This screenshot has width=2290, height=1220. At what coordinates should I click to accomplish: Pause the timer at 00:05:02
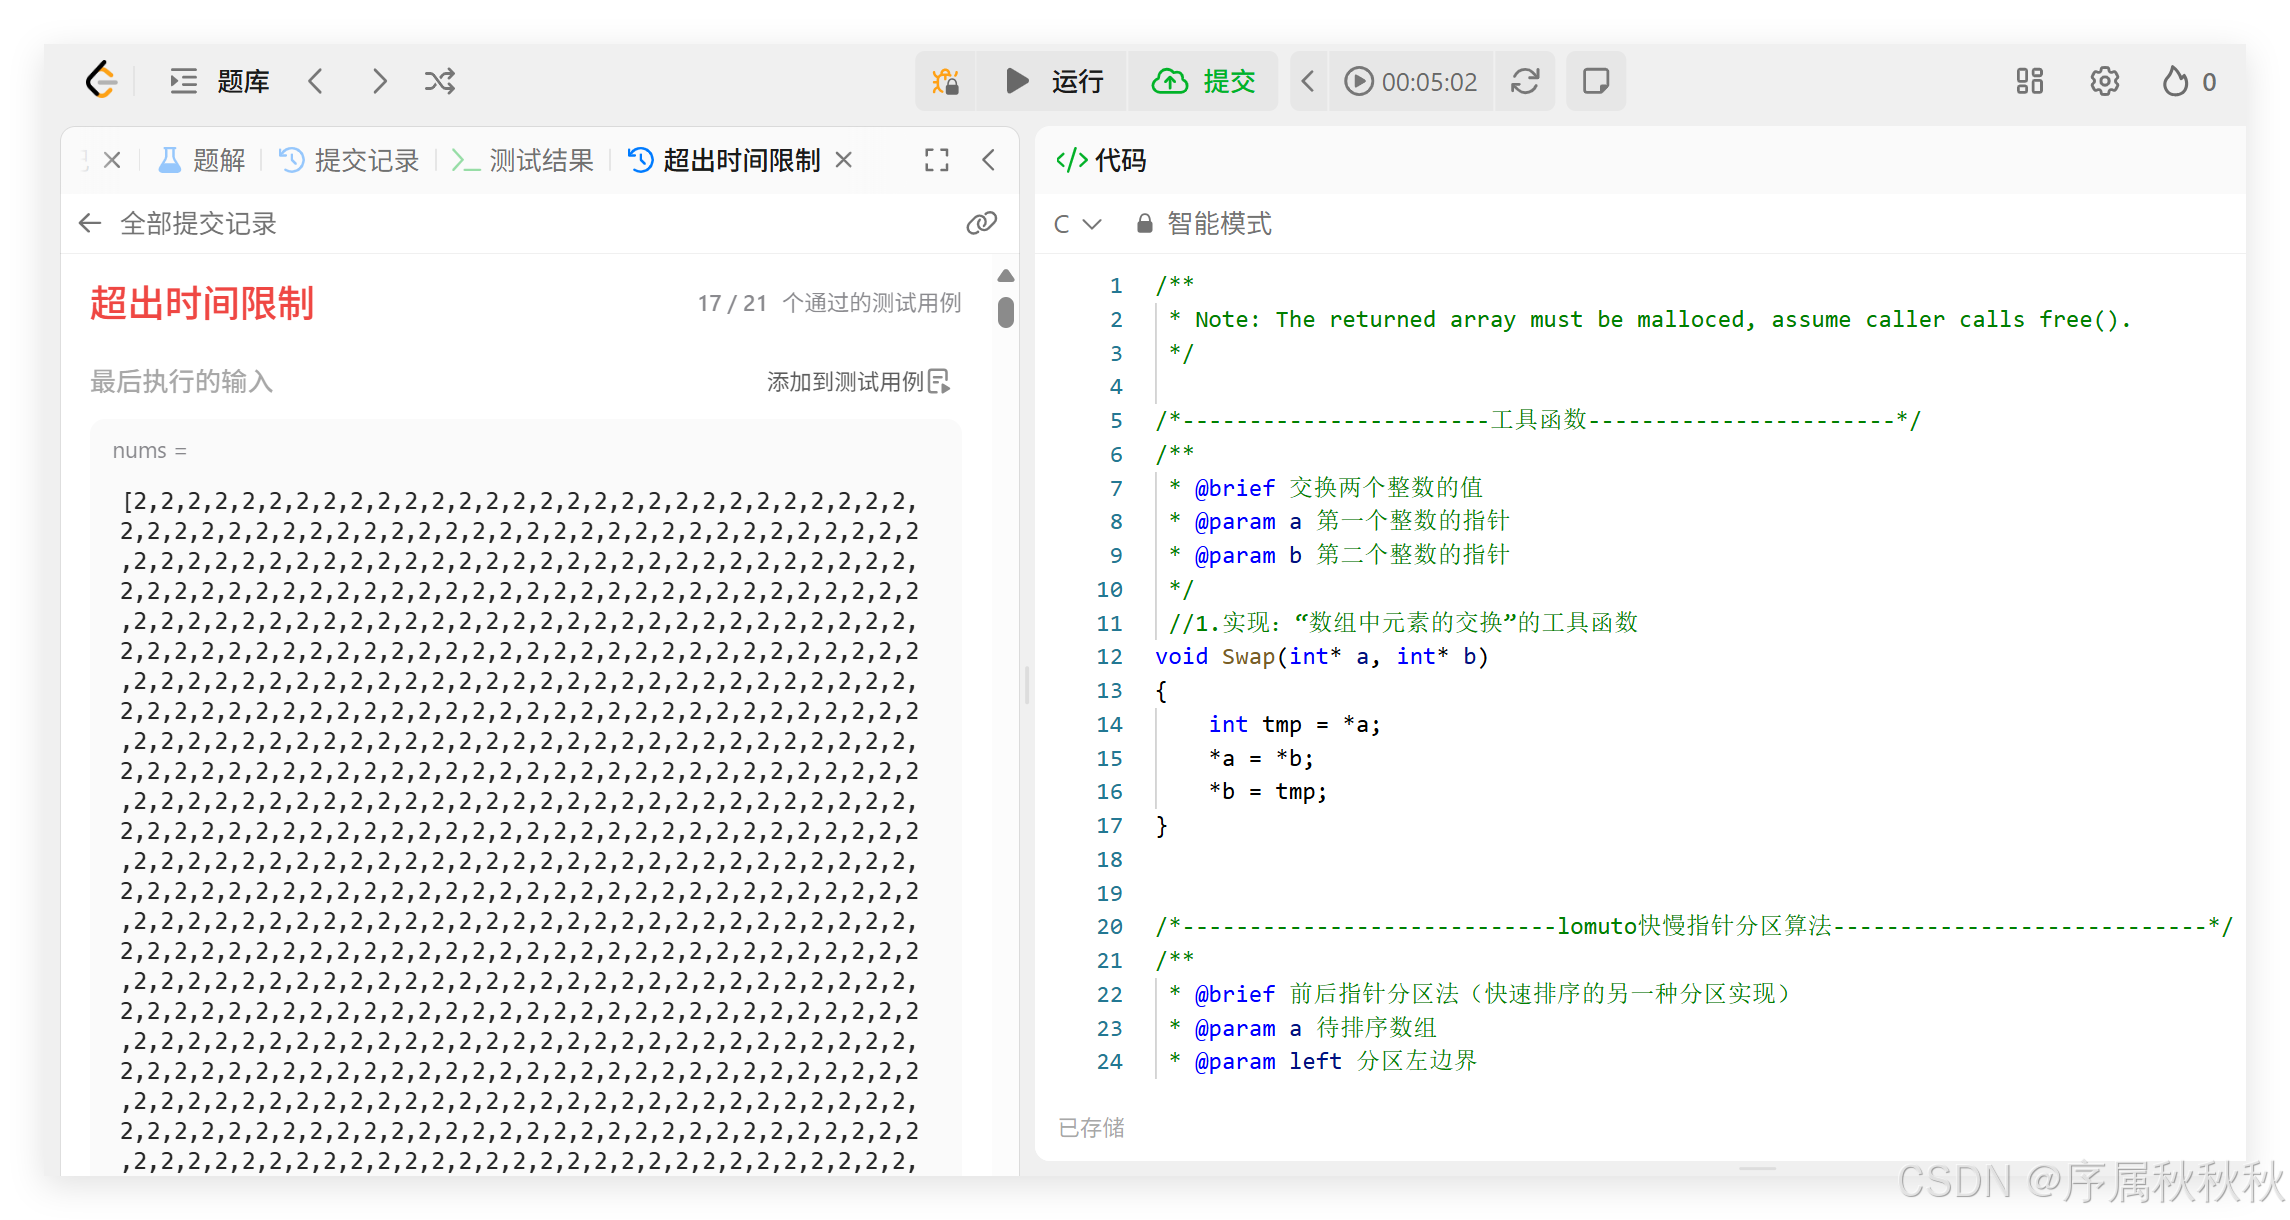[x=1358, y=81]
